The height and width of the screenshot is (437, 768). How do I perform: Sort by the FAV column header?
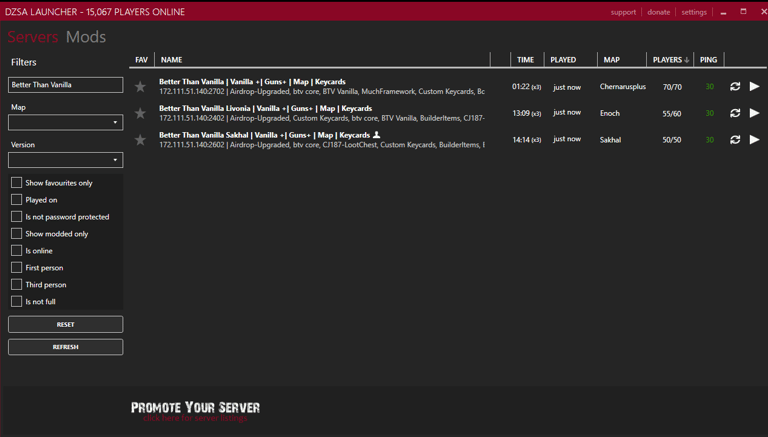pos(141,60)
